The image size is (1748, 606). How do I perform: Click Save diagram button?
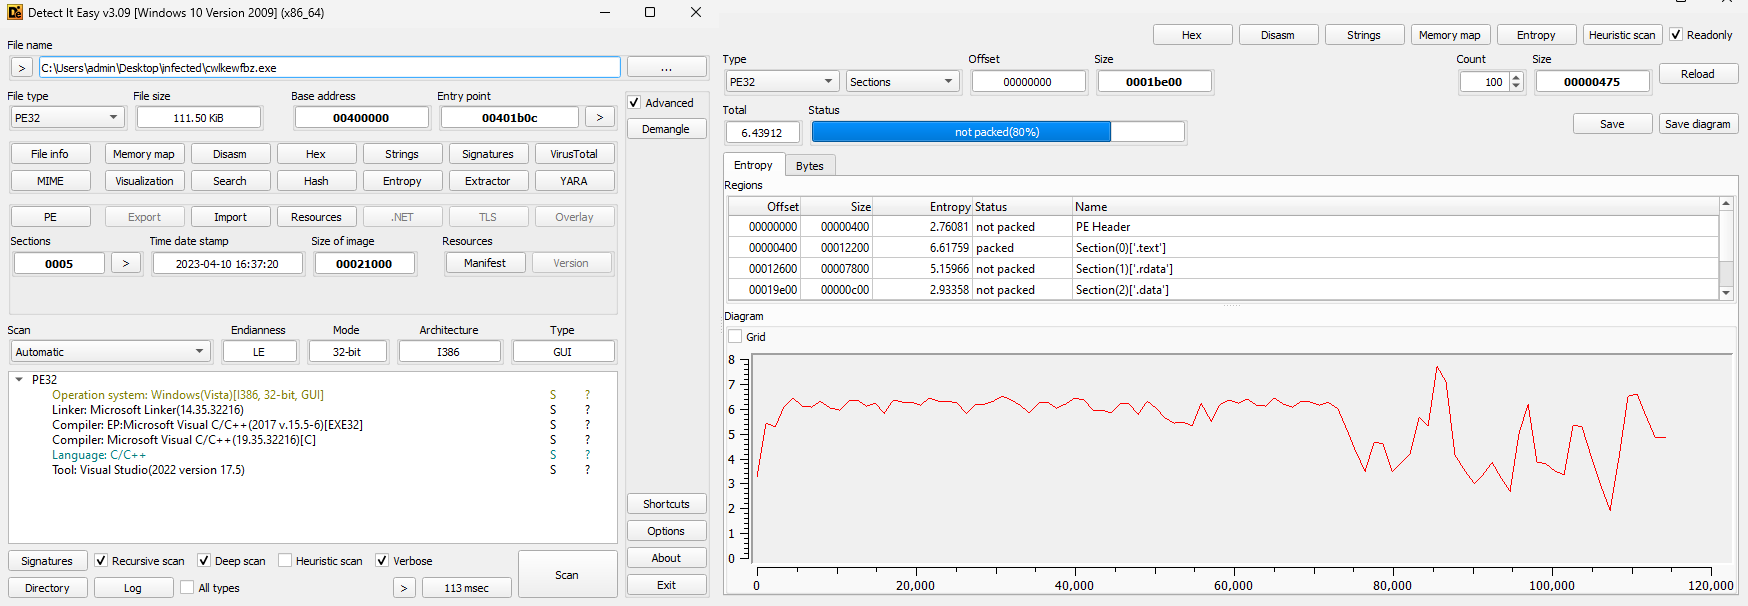click(x=1698, y=124)
